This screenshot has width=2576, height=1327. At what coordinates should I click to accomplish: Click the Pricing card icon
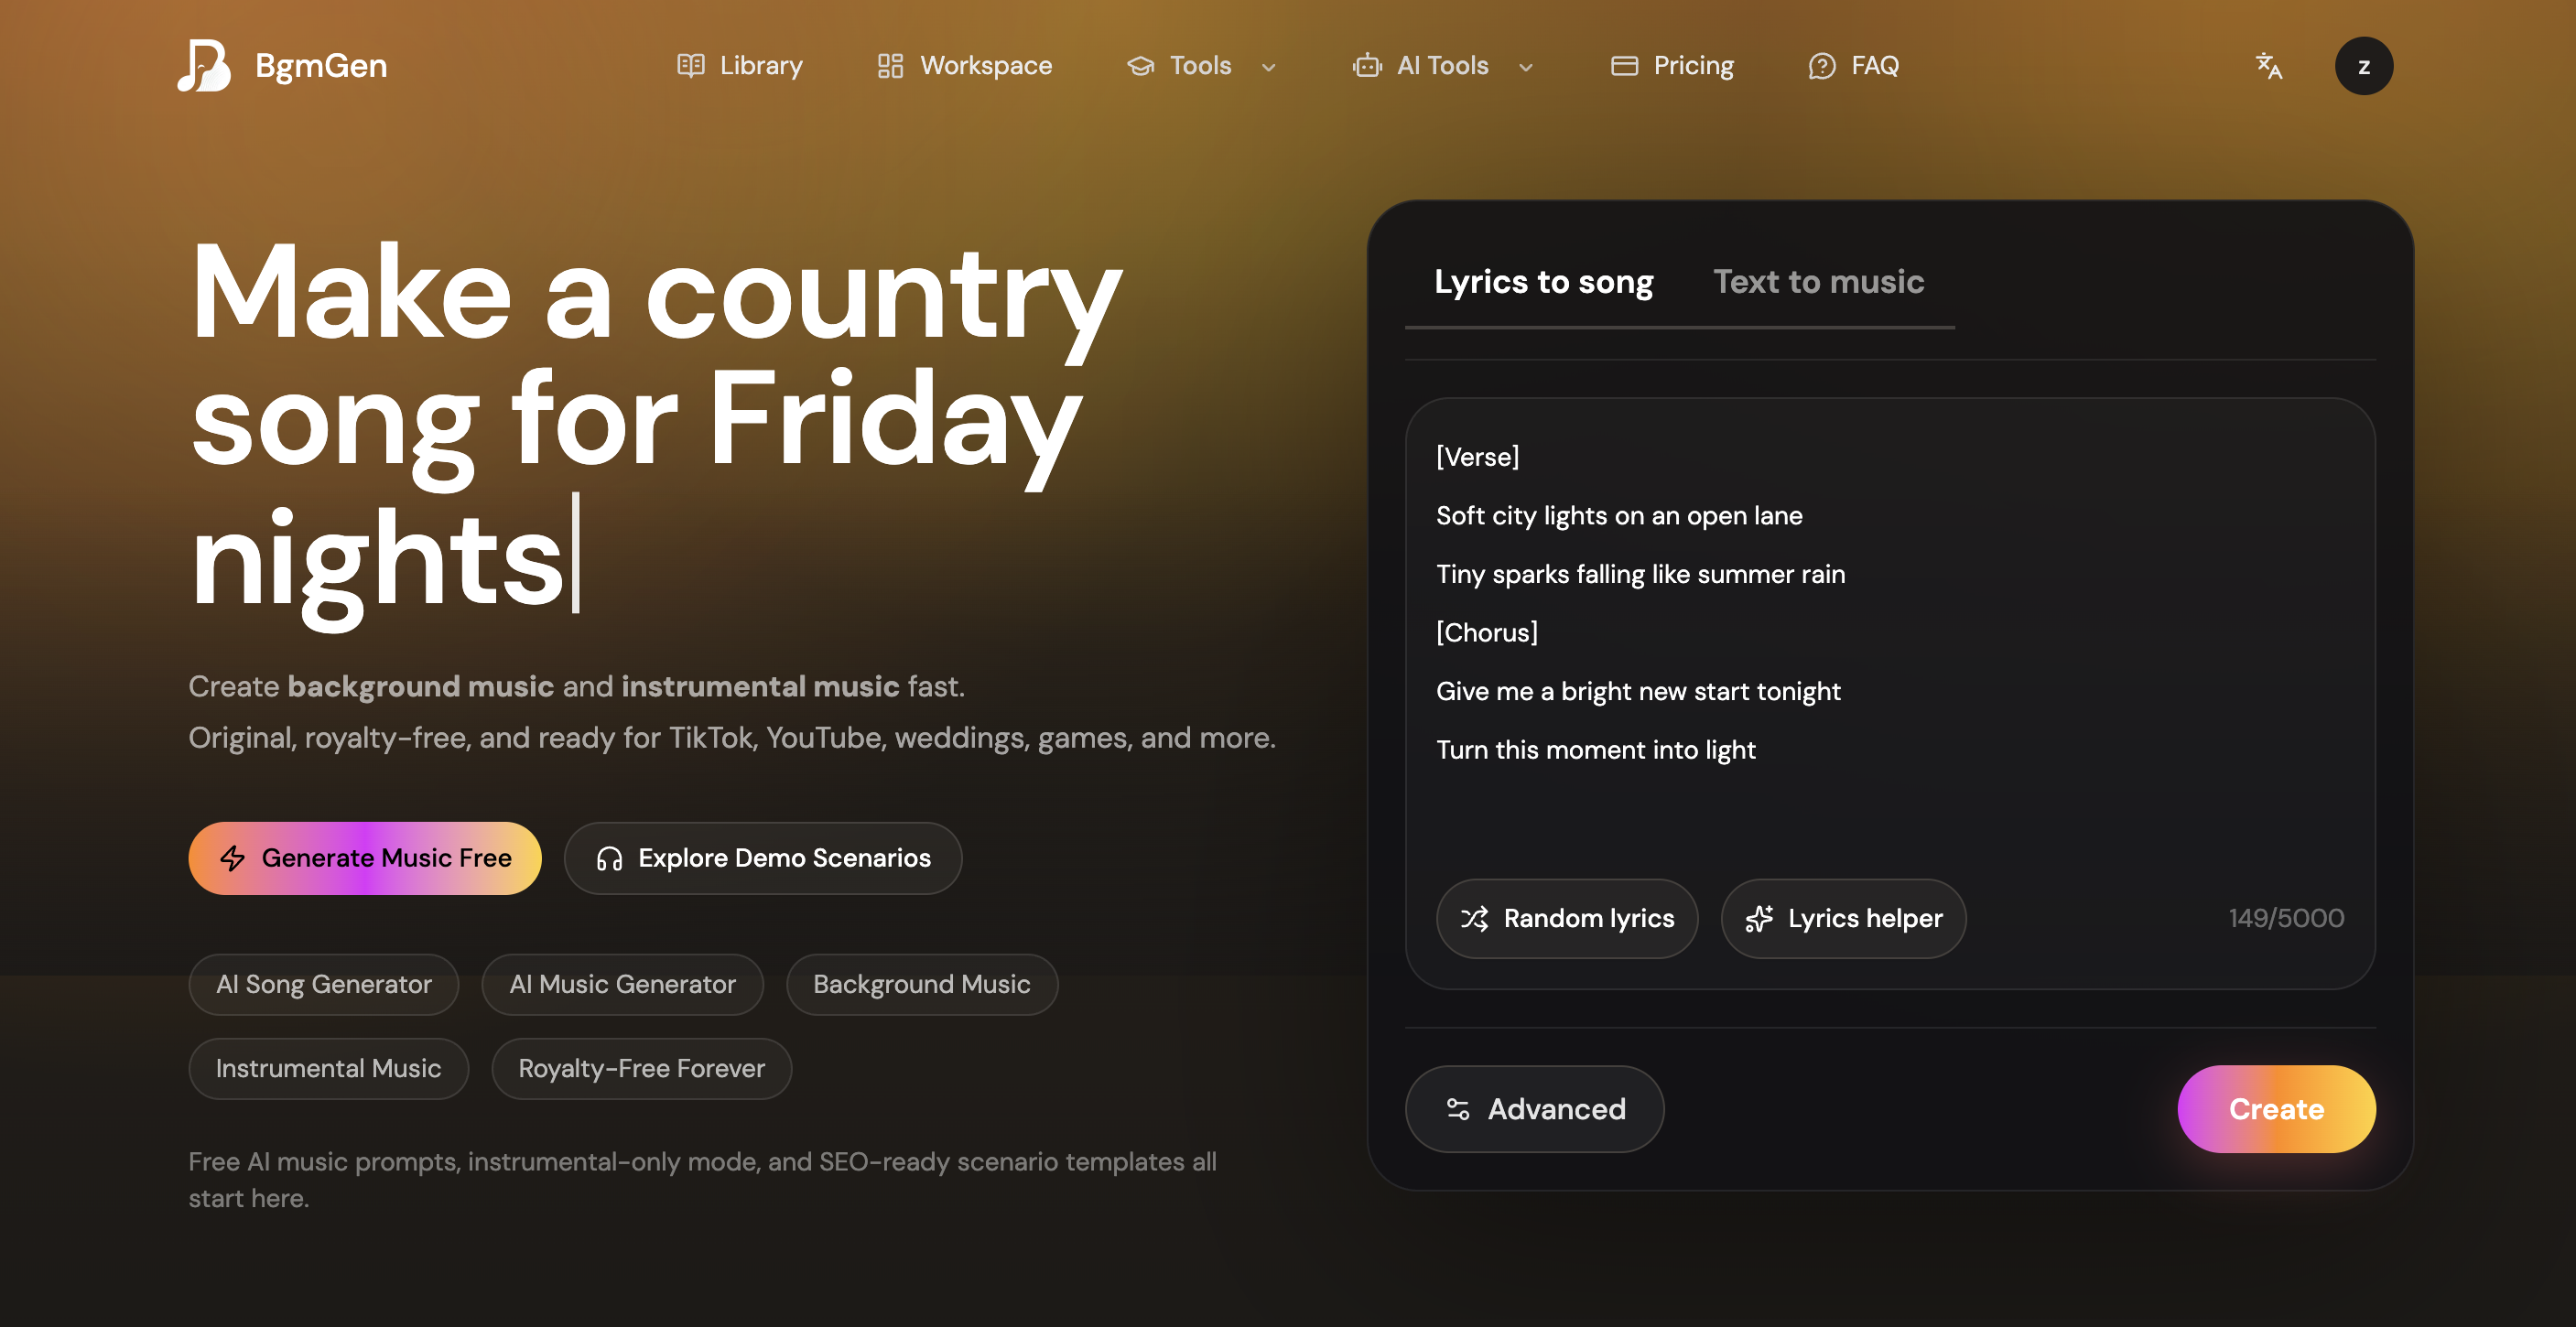pos(1624,66)
